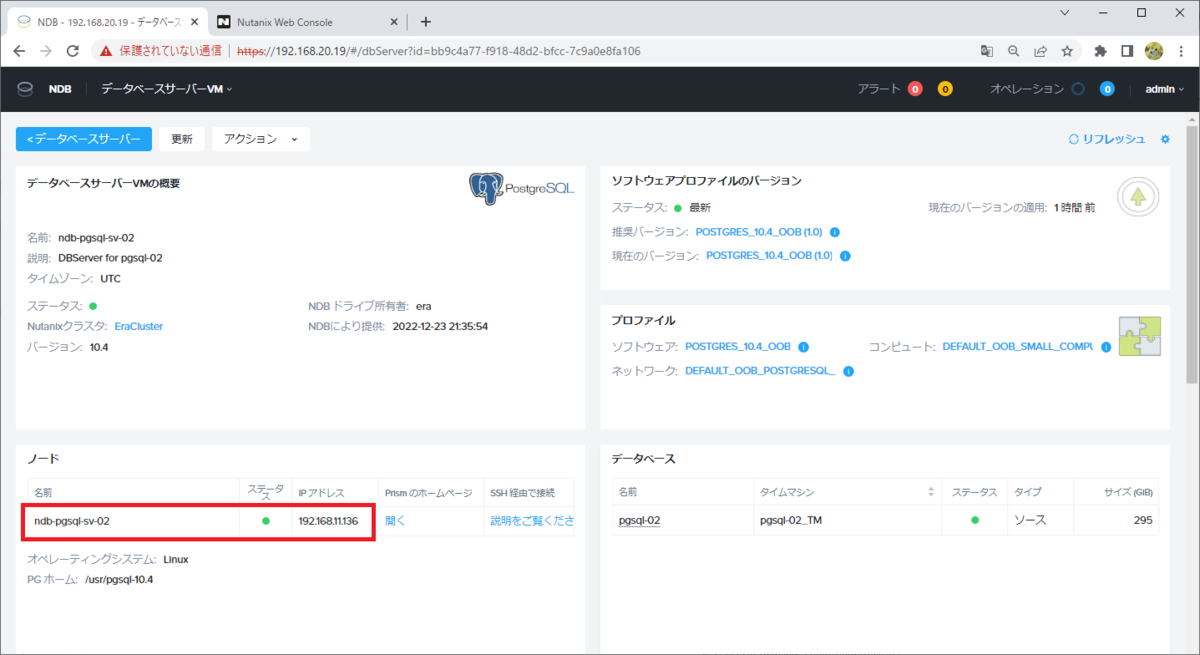
Task: Click node name ndb-pgsql-sv-02 in table
Action: [x=72, y=521]
